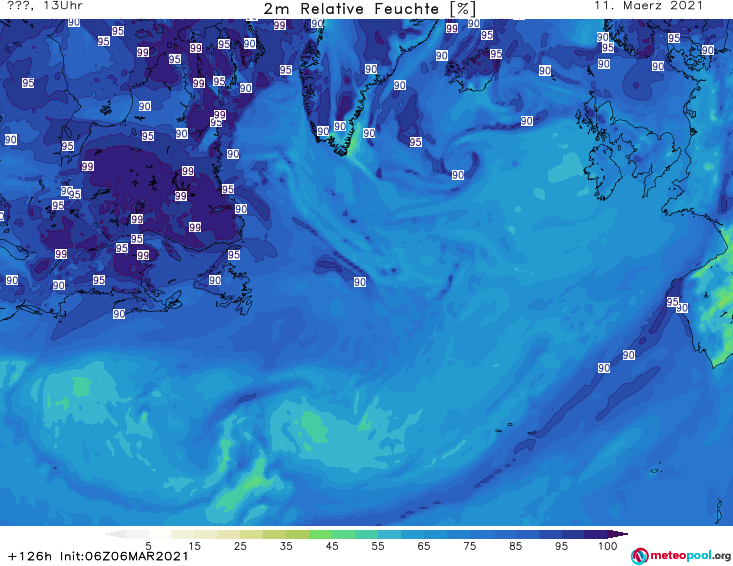
Task: Click the run info "+126h Init:06Z06MAR2021"
Action: point(98,556)
